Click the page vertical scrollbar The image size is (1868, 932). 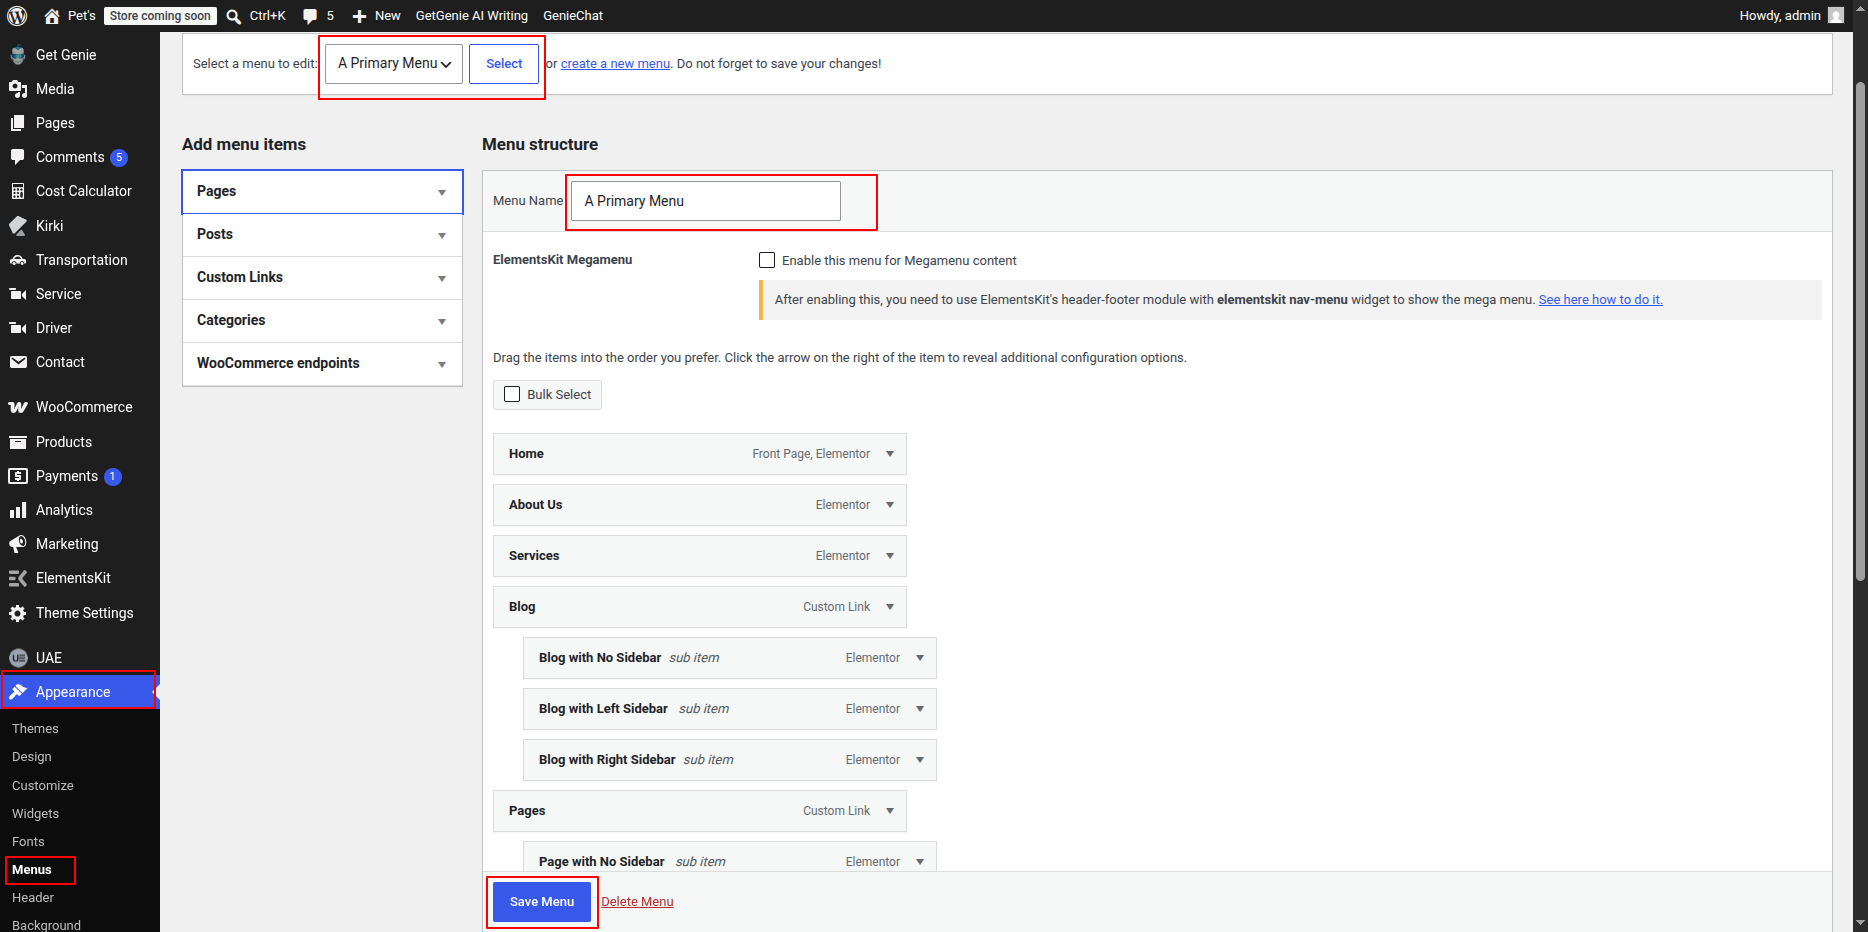[x=1860, y=330]
